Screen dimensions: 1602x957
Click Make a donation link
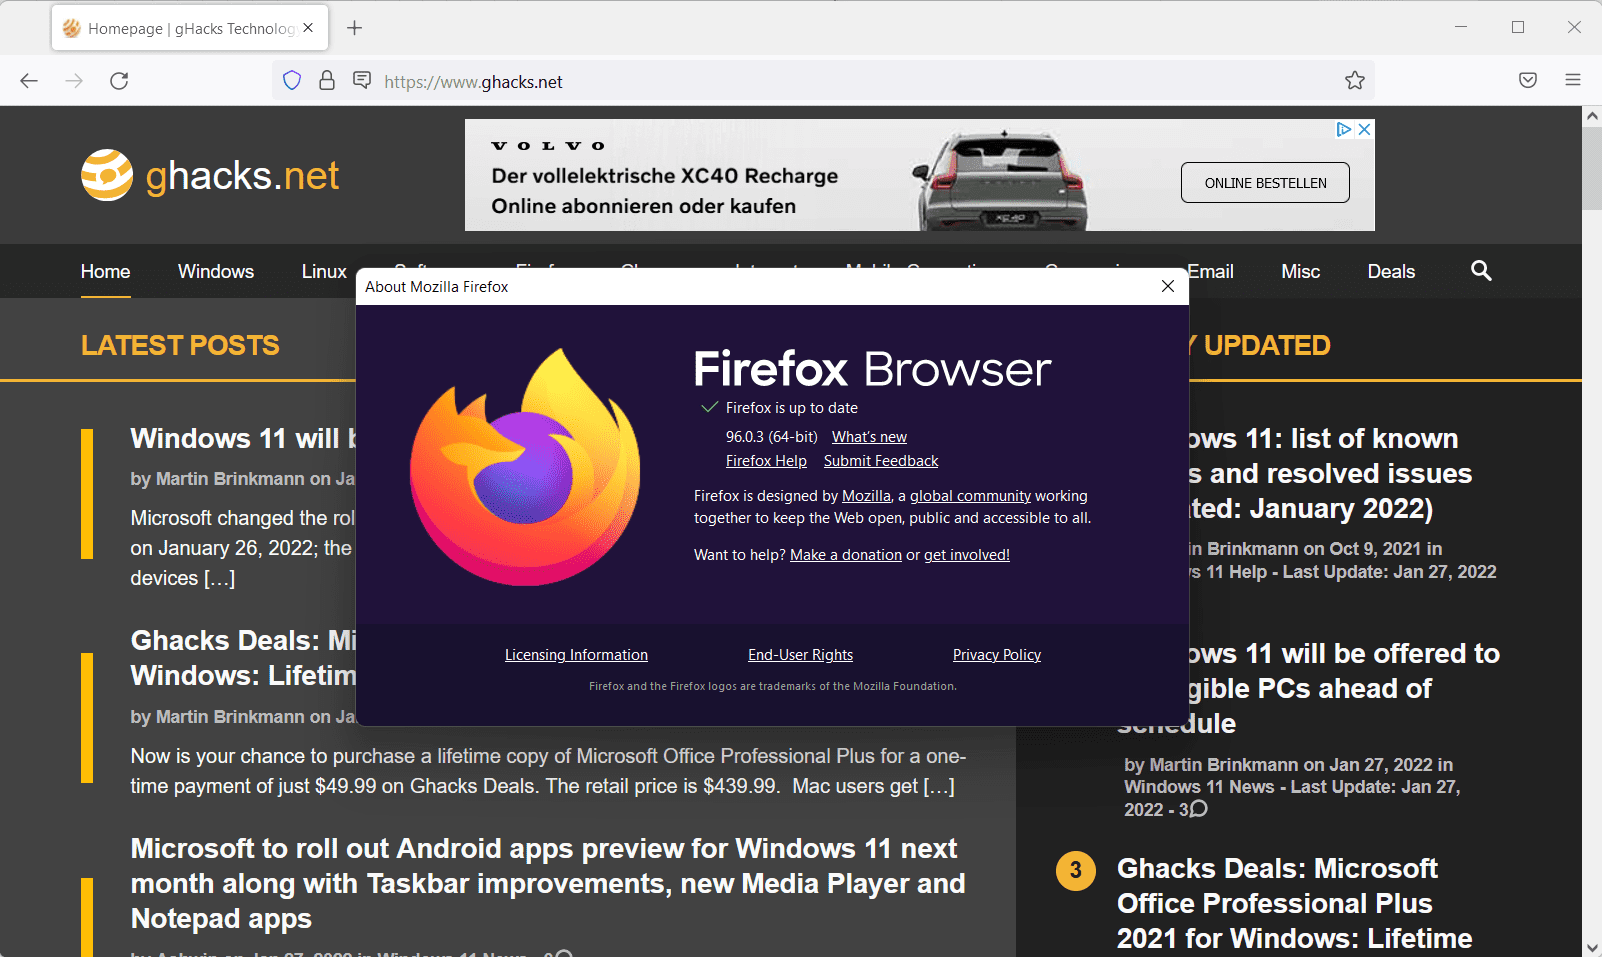coord(846,555)
